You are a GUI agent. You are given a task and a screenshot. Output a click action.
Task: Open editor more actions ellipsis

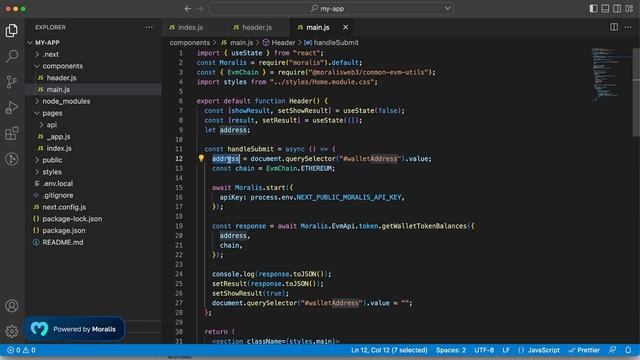click(x=628, y=27)
